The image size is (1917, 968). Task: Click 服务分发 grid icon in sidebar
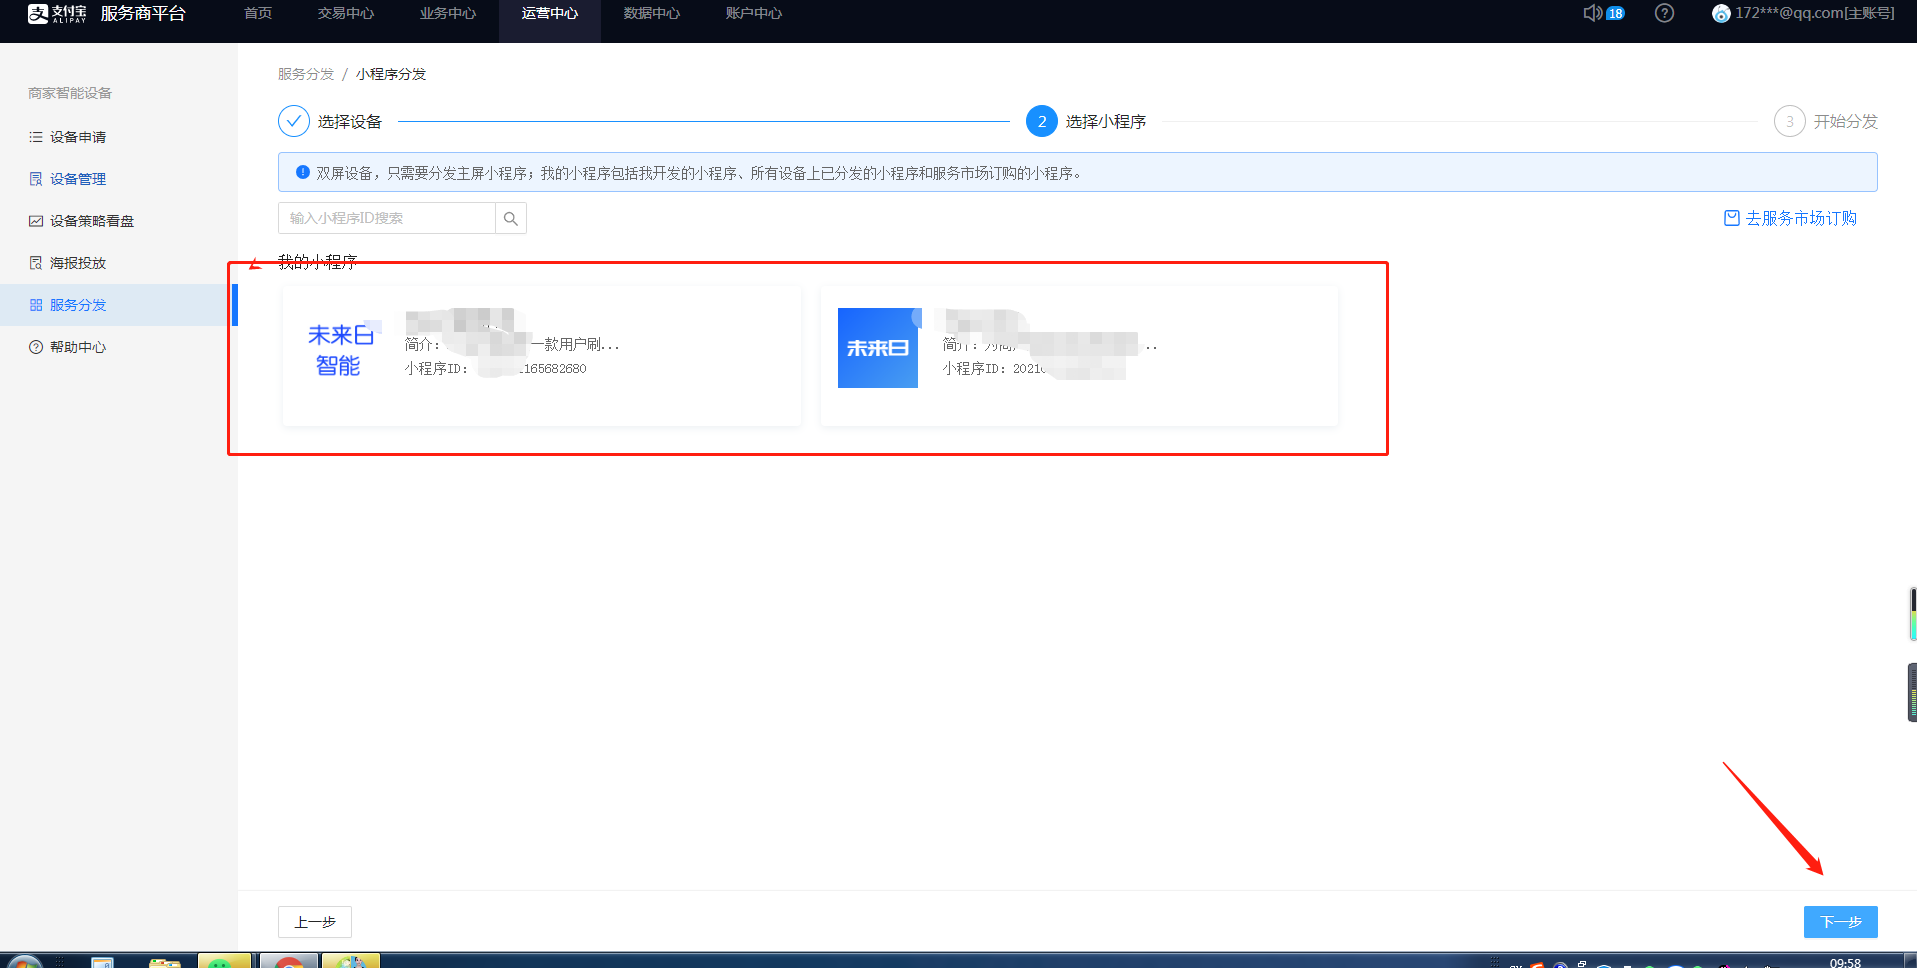pos(36,305)
